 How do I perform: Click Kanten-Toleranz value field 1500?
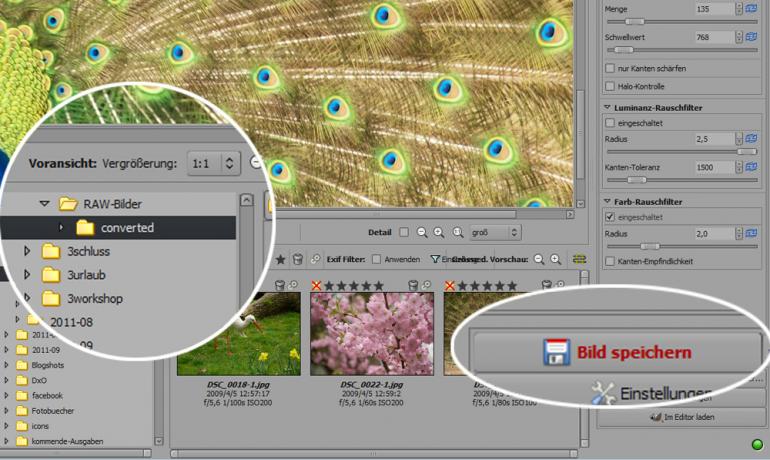(714, 167)
